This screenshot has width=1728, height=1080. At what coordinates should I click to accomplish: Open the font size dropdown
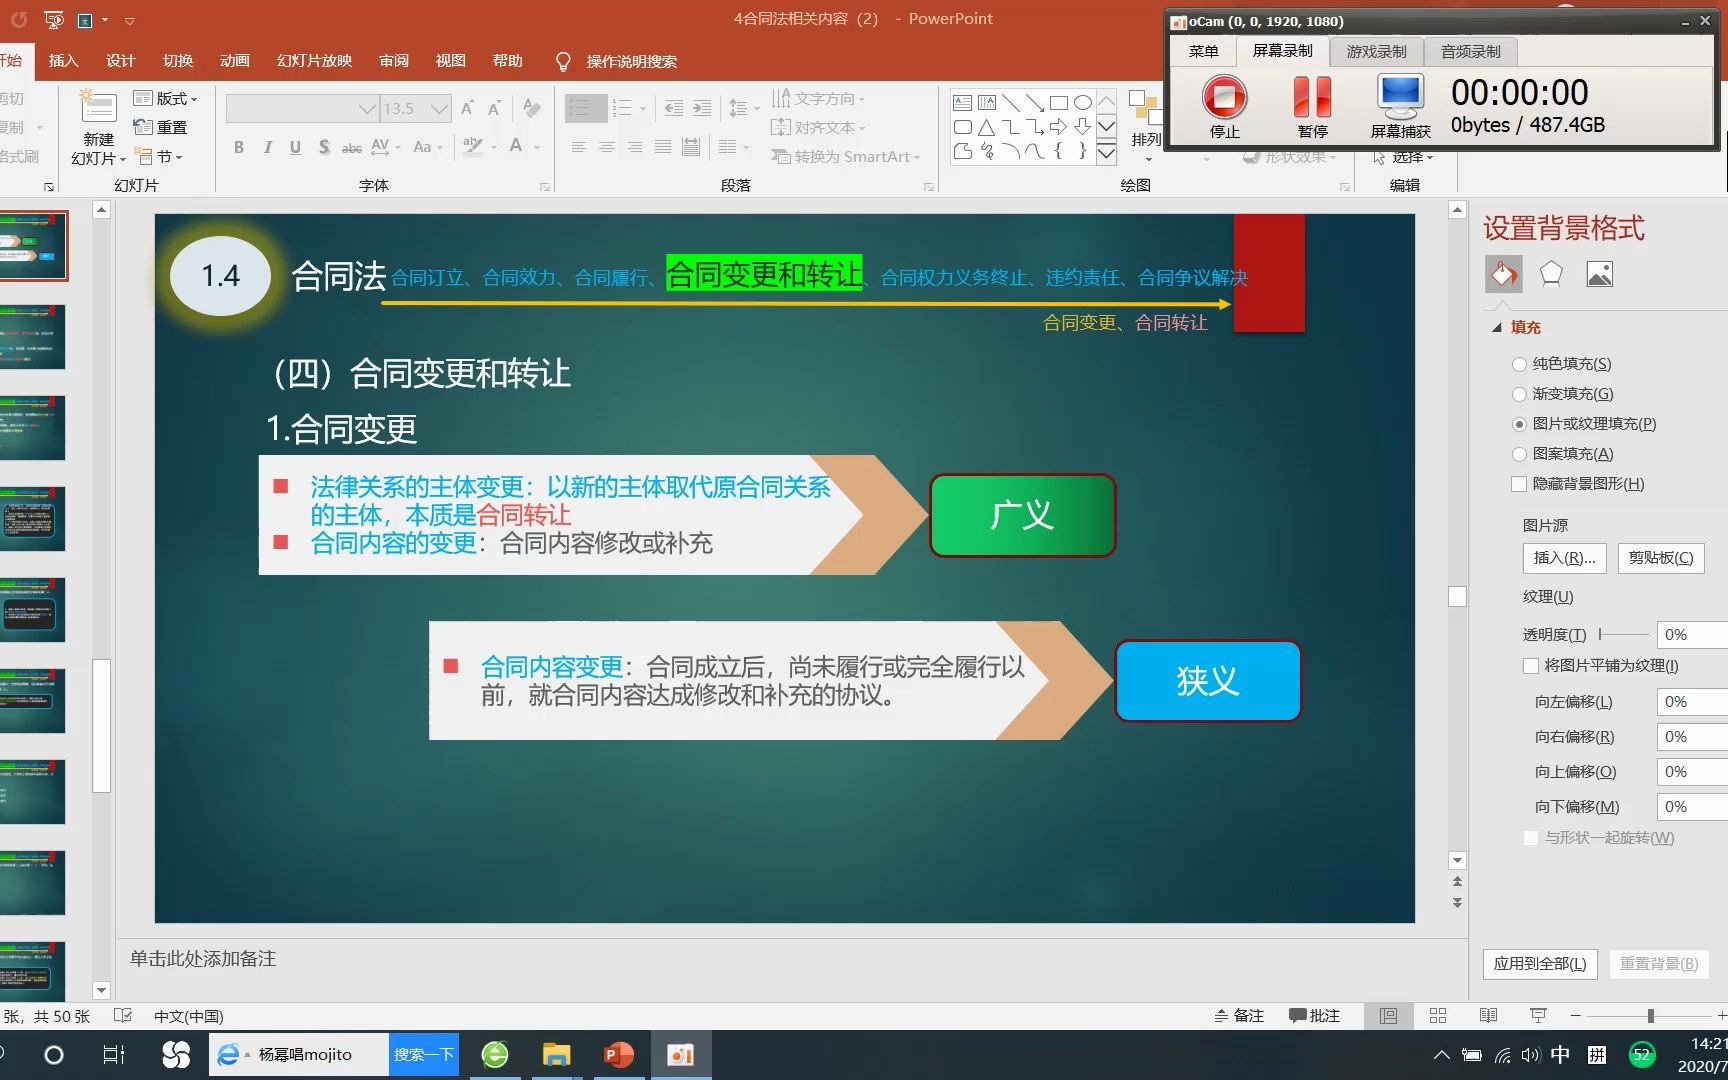(x=440, y=108)
